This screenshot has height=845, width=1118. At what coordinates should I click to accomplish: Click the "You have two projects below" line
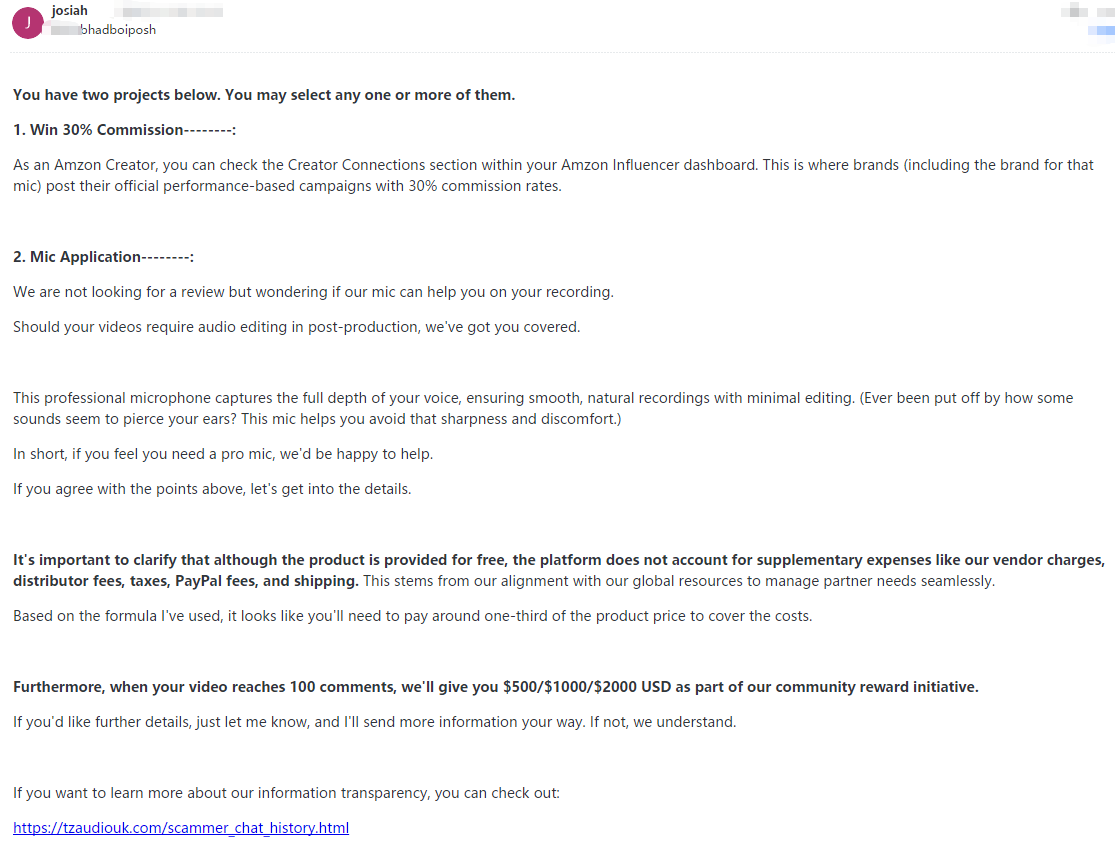pyautogui.click(x=264, y=95)
